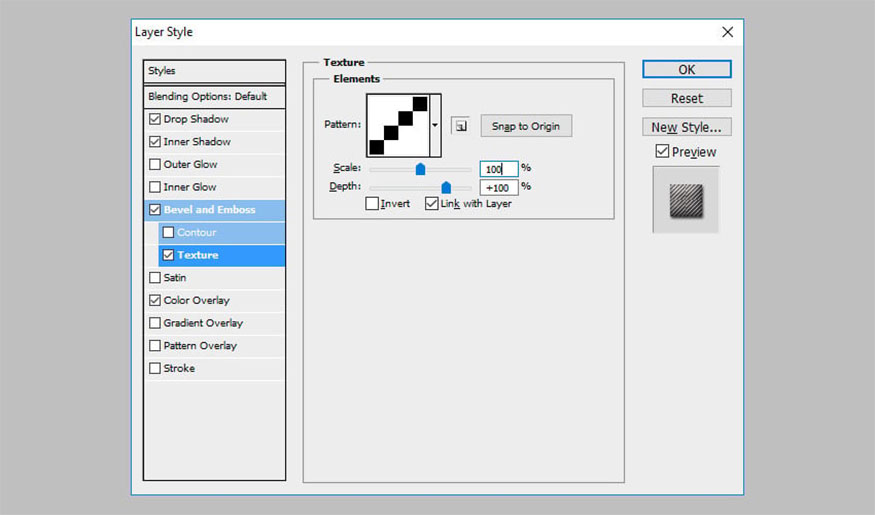Select Blending Options: Default entry
The height and width of the screenshot is (515, 875).
[x=207, y=97]
